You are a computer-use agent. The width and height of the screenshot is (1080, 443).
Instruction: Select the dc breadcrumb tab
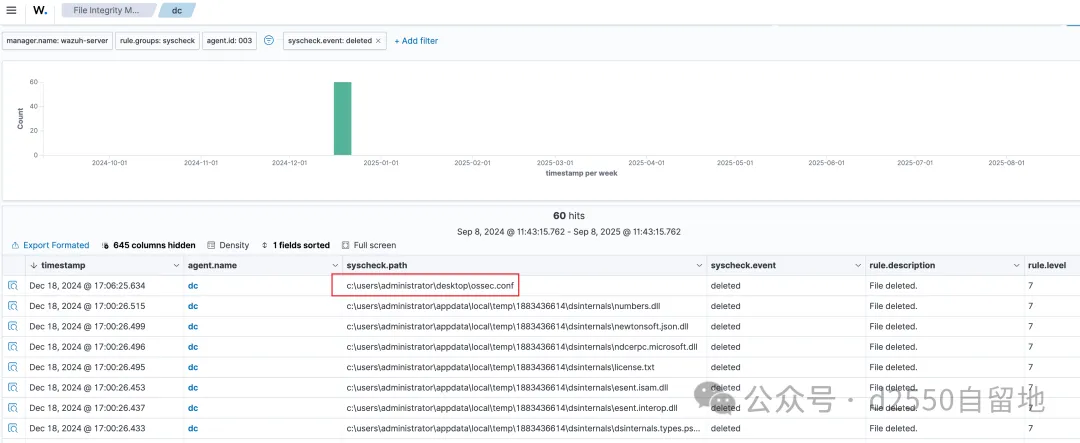coord(176,10)
